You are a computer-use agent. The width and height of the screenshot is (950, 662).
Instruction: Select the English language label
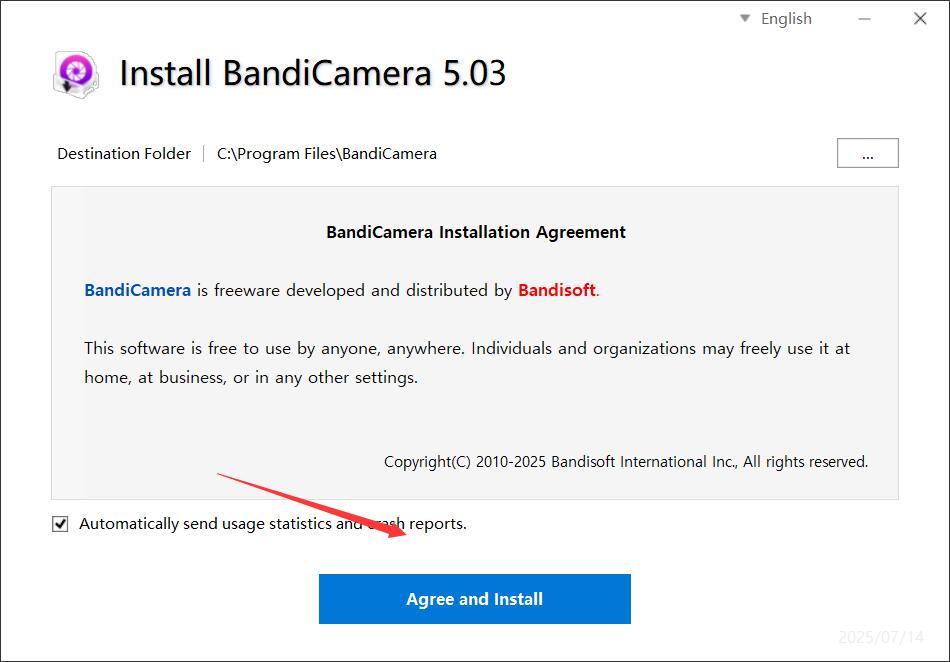tap(786, 19)
